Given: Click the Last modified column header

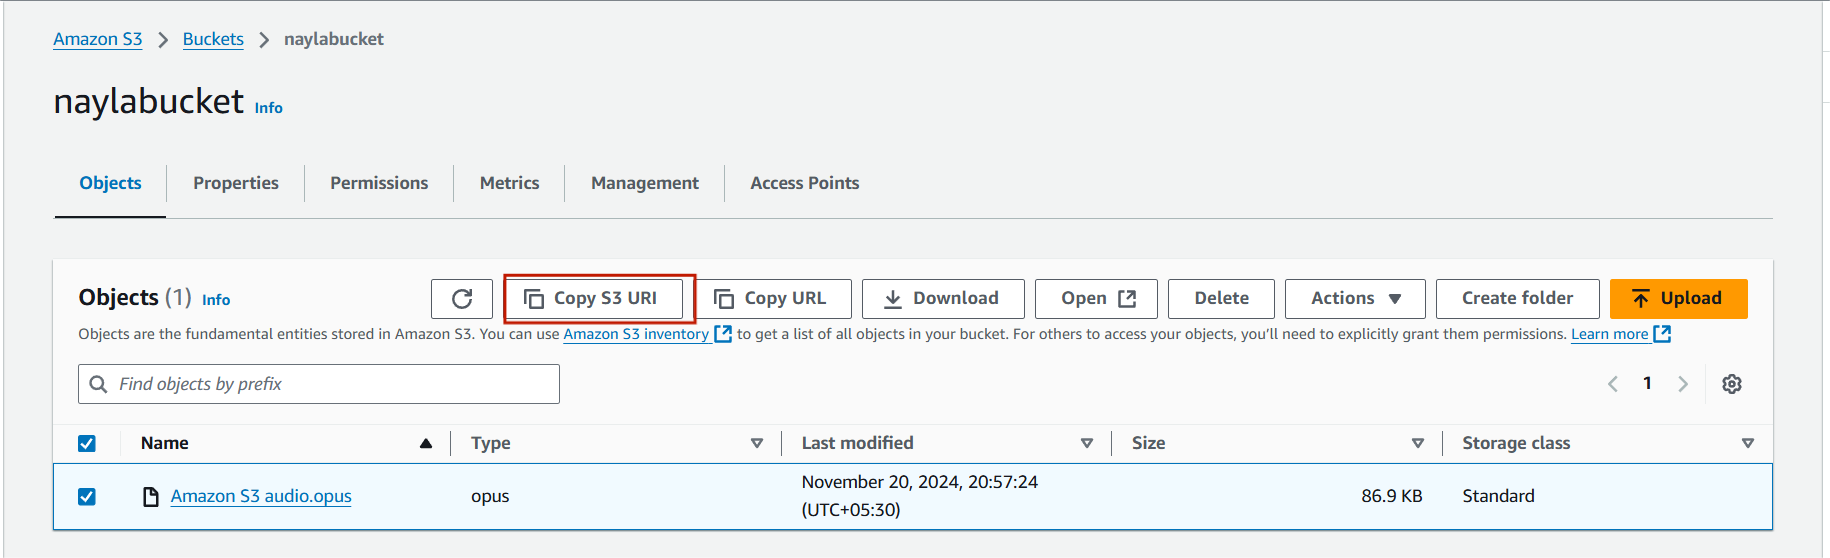Looking at the screenshot, I should 858,443.
